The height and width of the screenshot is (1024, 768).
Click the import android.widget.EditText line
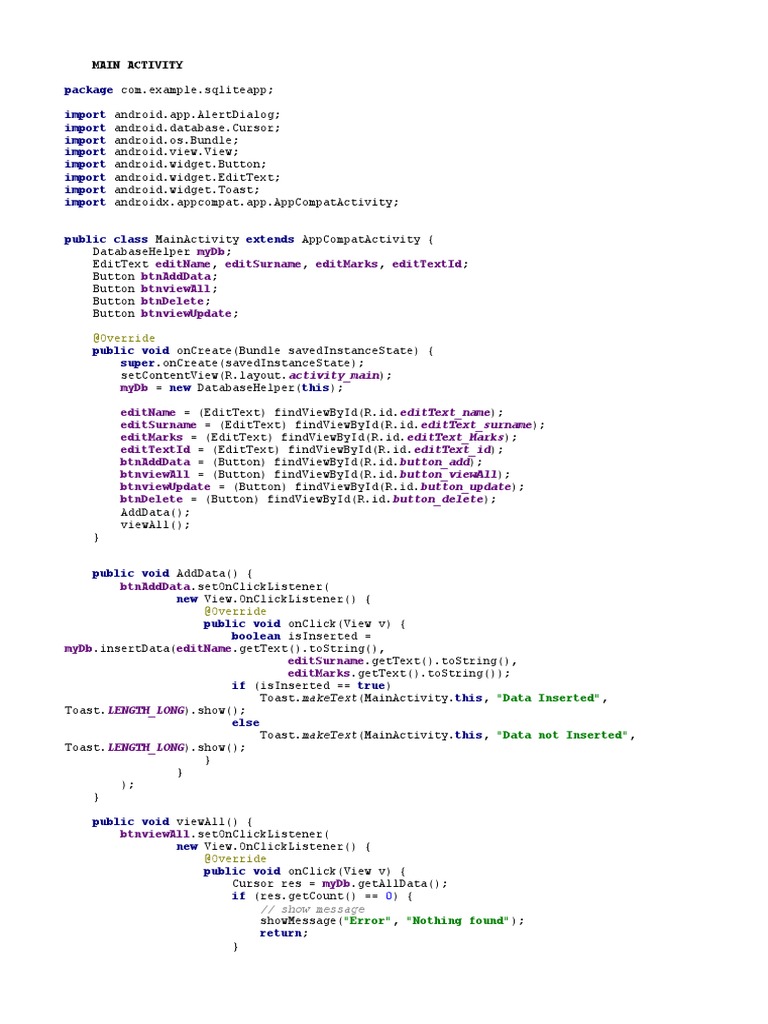point(172,178)
